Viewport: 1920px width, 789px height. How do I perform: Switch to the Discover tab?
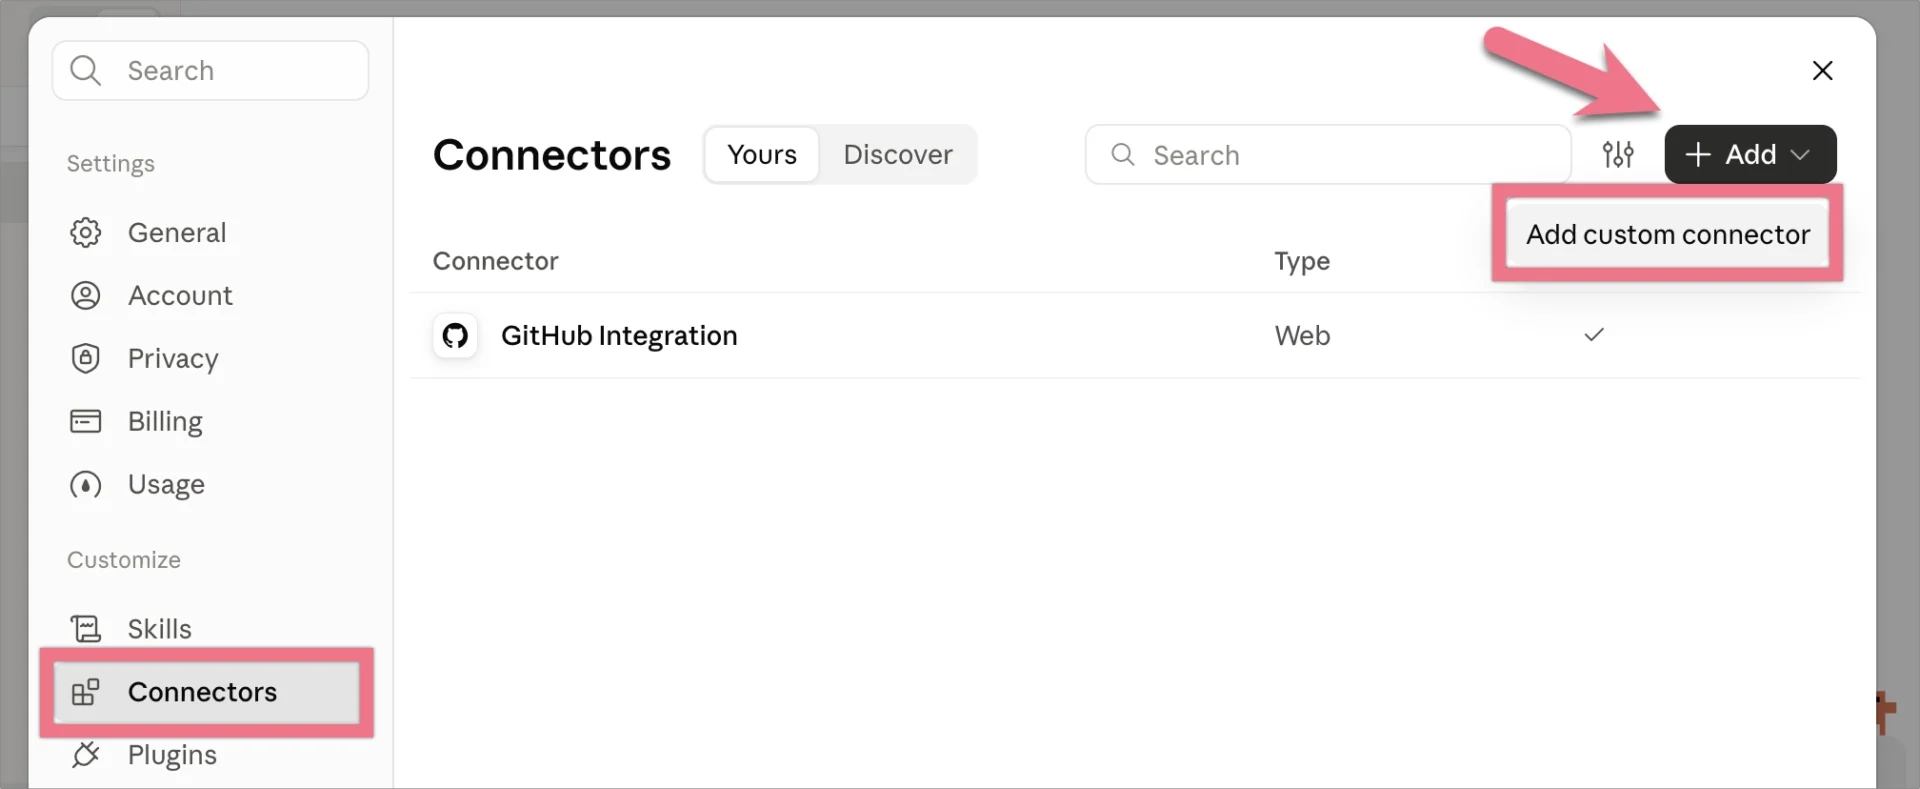pos(897,154)
